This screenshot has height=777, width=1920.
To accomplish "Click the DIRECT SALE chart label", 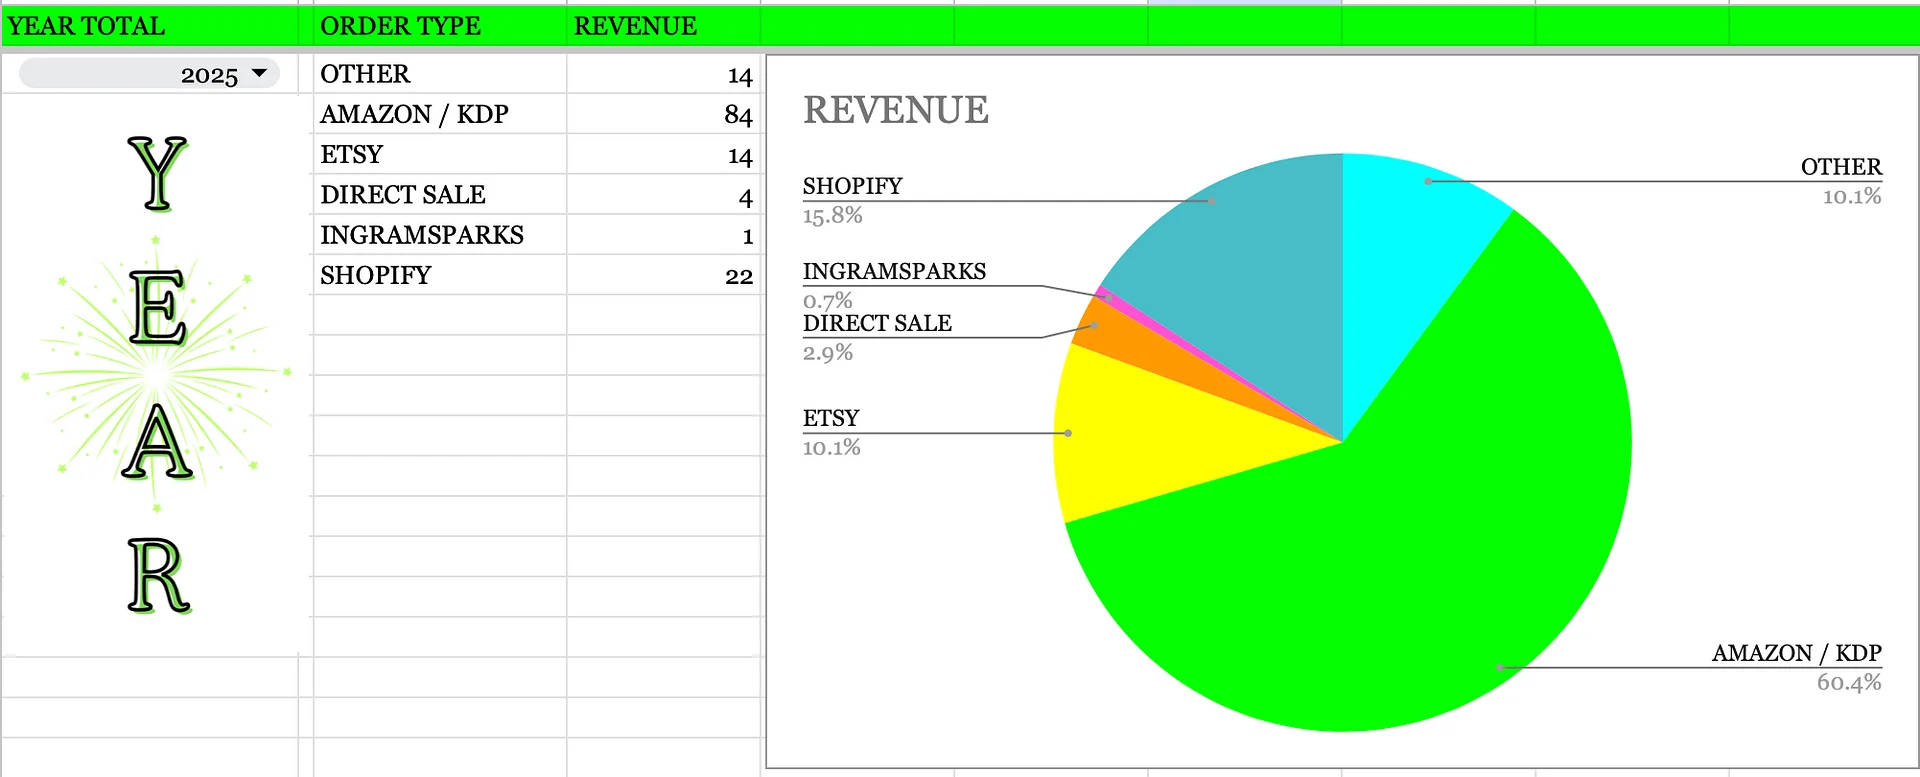I will pyautogui.click(x=877, y=323).
